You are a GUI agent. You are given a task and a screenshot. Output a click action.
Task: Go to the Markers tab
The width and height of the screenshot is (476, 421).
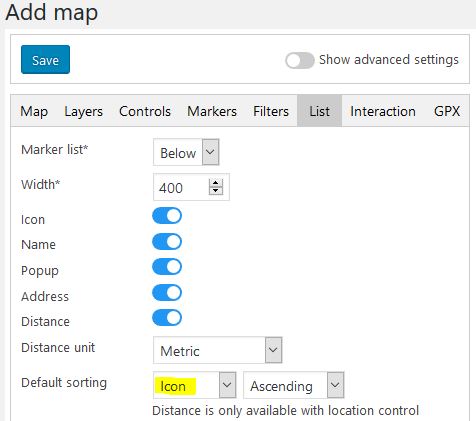coord(212,111)
